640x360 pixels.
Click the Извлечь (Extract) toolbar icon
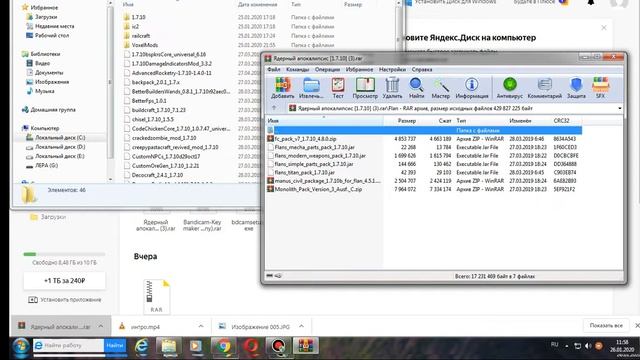point(311,88)
